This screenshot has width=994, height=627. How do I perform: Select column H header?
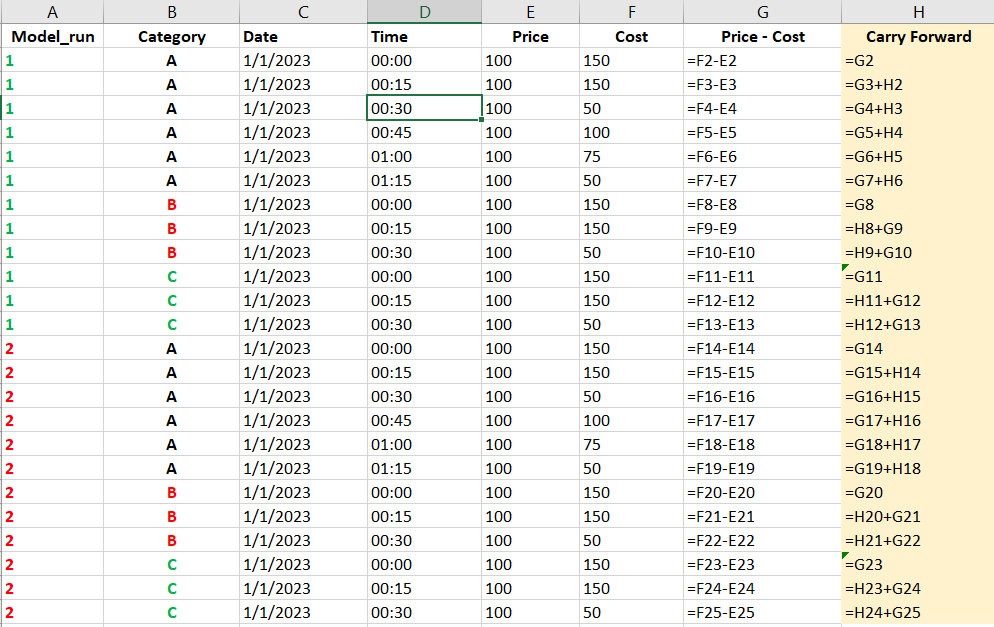(x=918, y=12)
